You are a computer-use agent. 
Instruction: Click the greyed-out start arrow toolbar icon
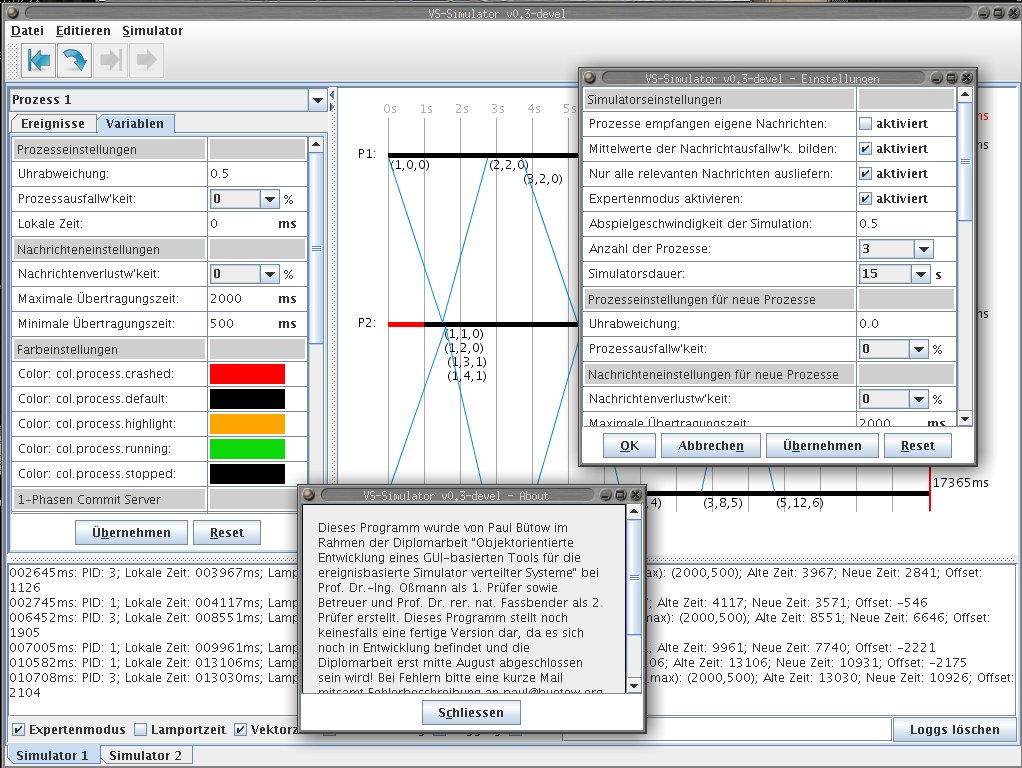pyautogui.click(x=146, y=60)
